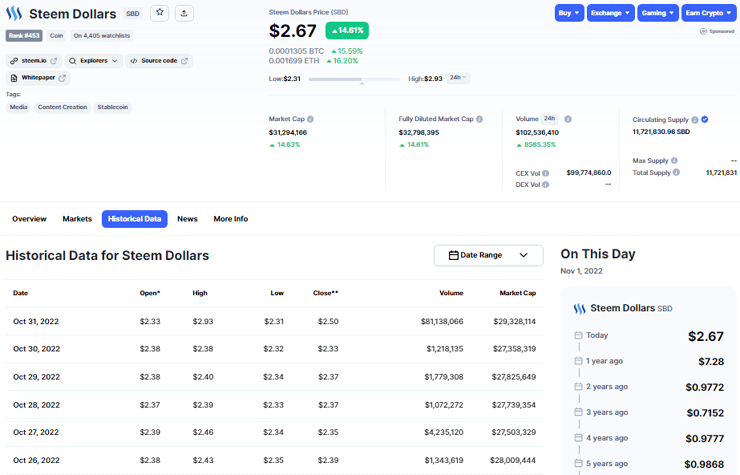
Task: Open the Buy dropdown
Action: click(569, 13)
